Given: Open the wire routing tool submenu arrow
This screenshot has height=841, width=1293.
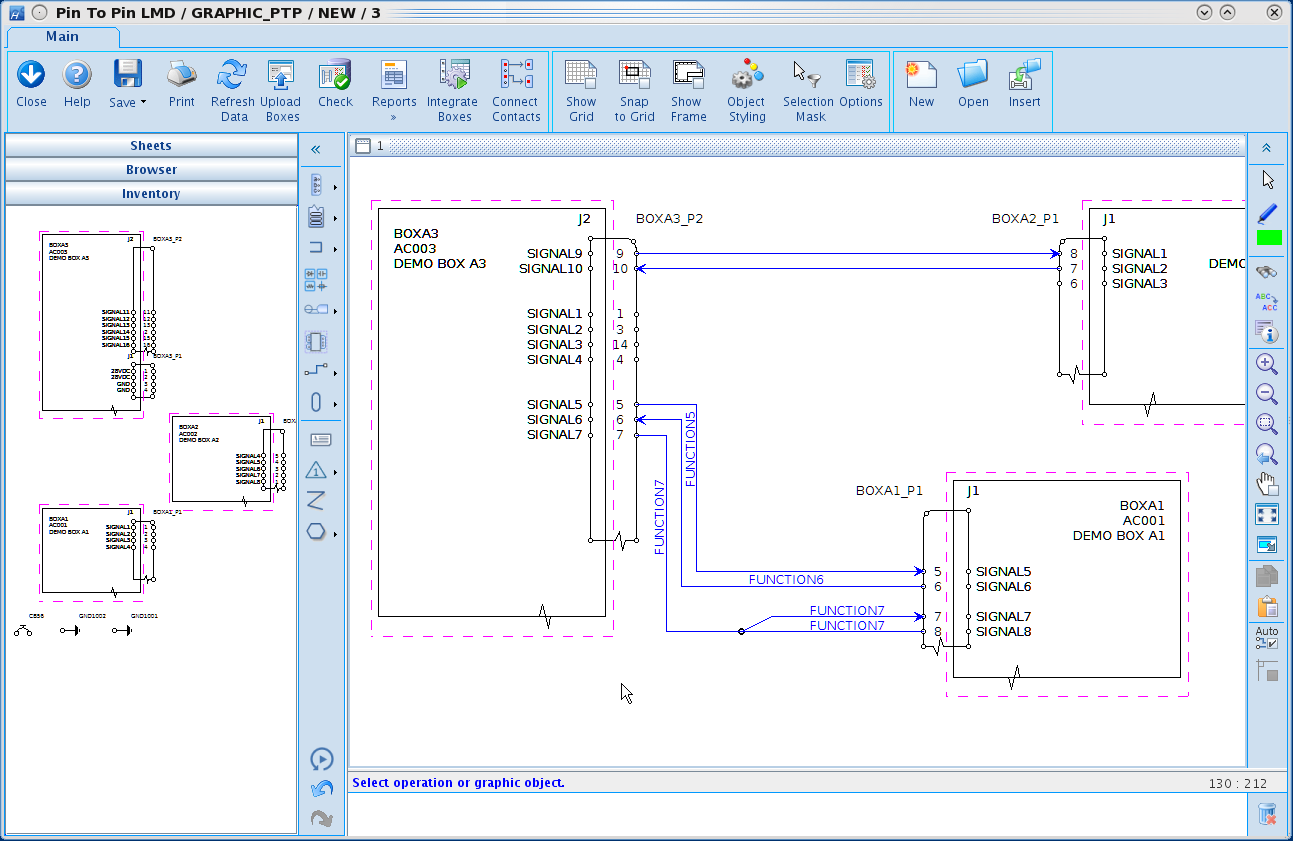Looking at the screenshot, I should click(335, 373).
